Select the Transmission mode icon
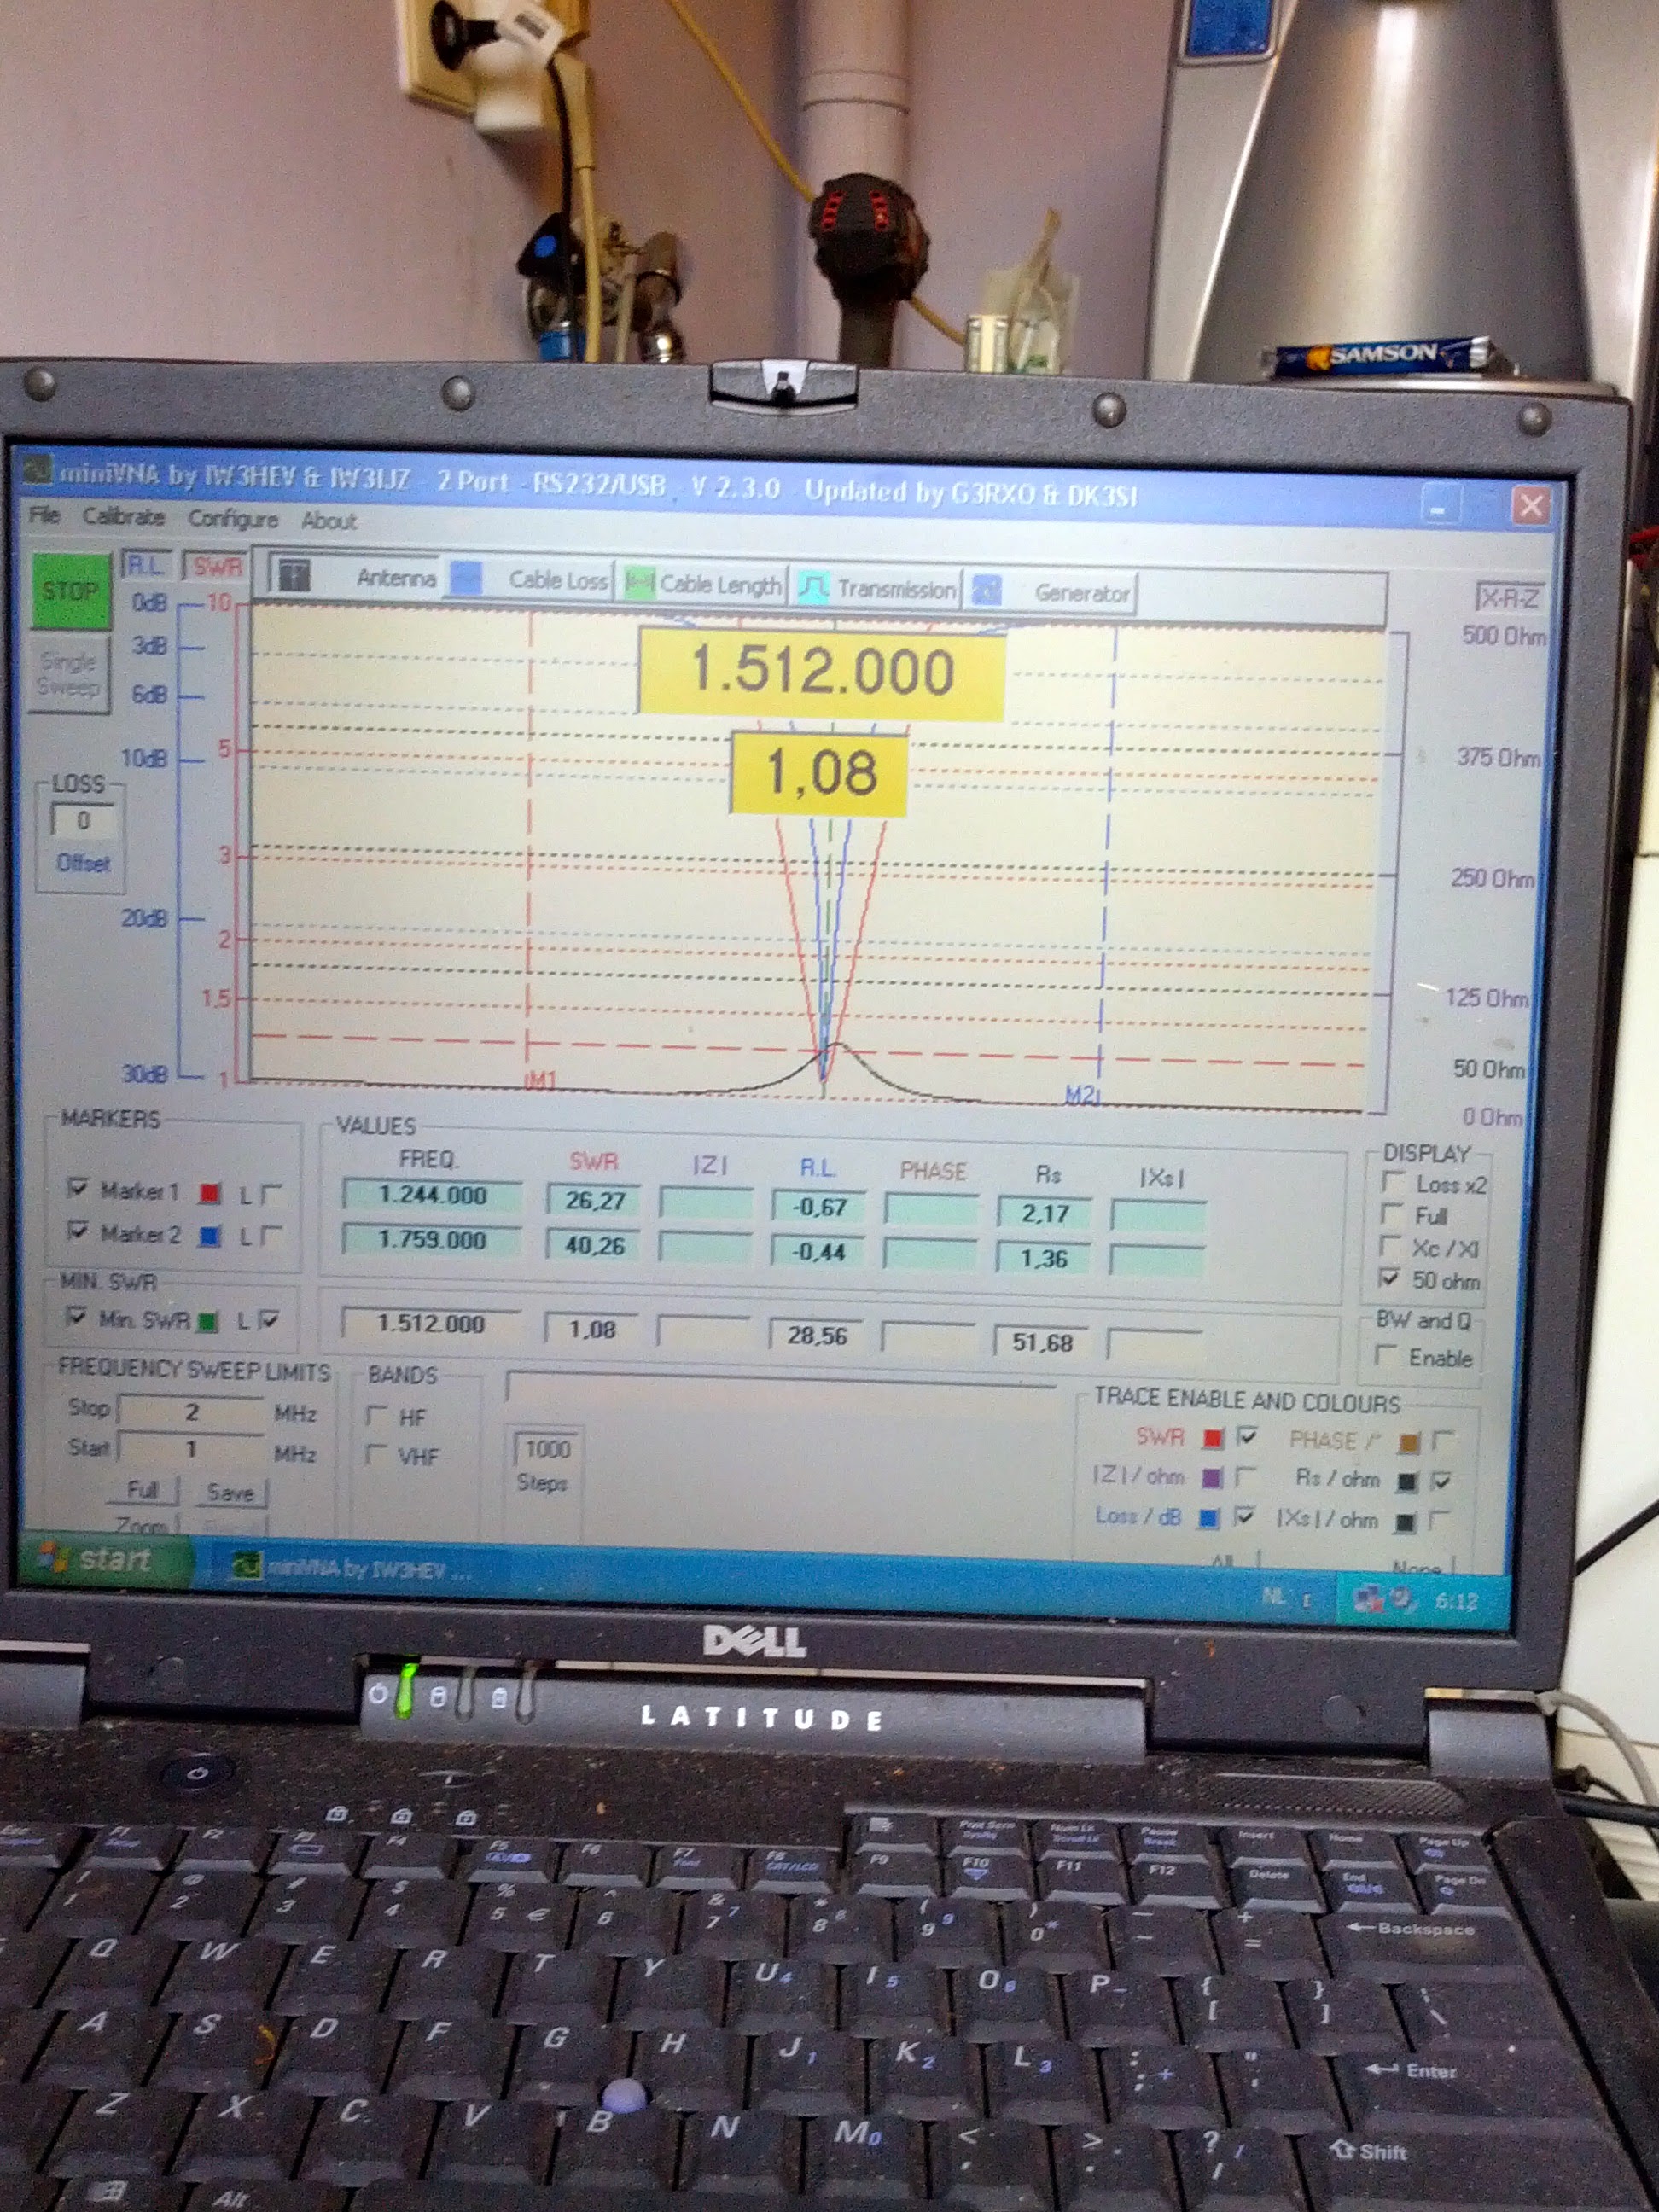This screenshot has width=1659, height=2212. tap(813, 587)
